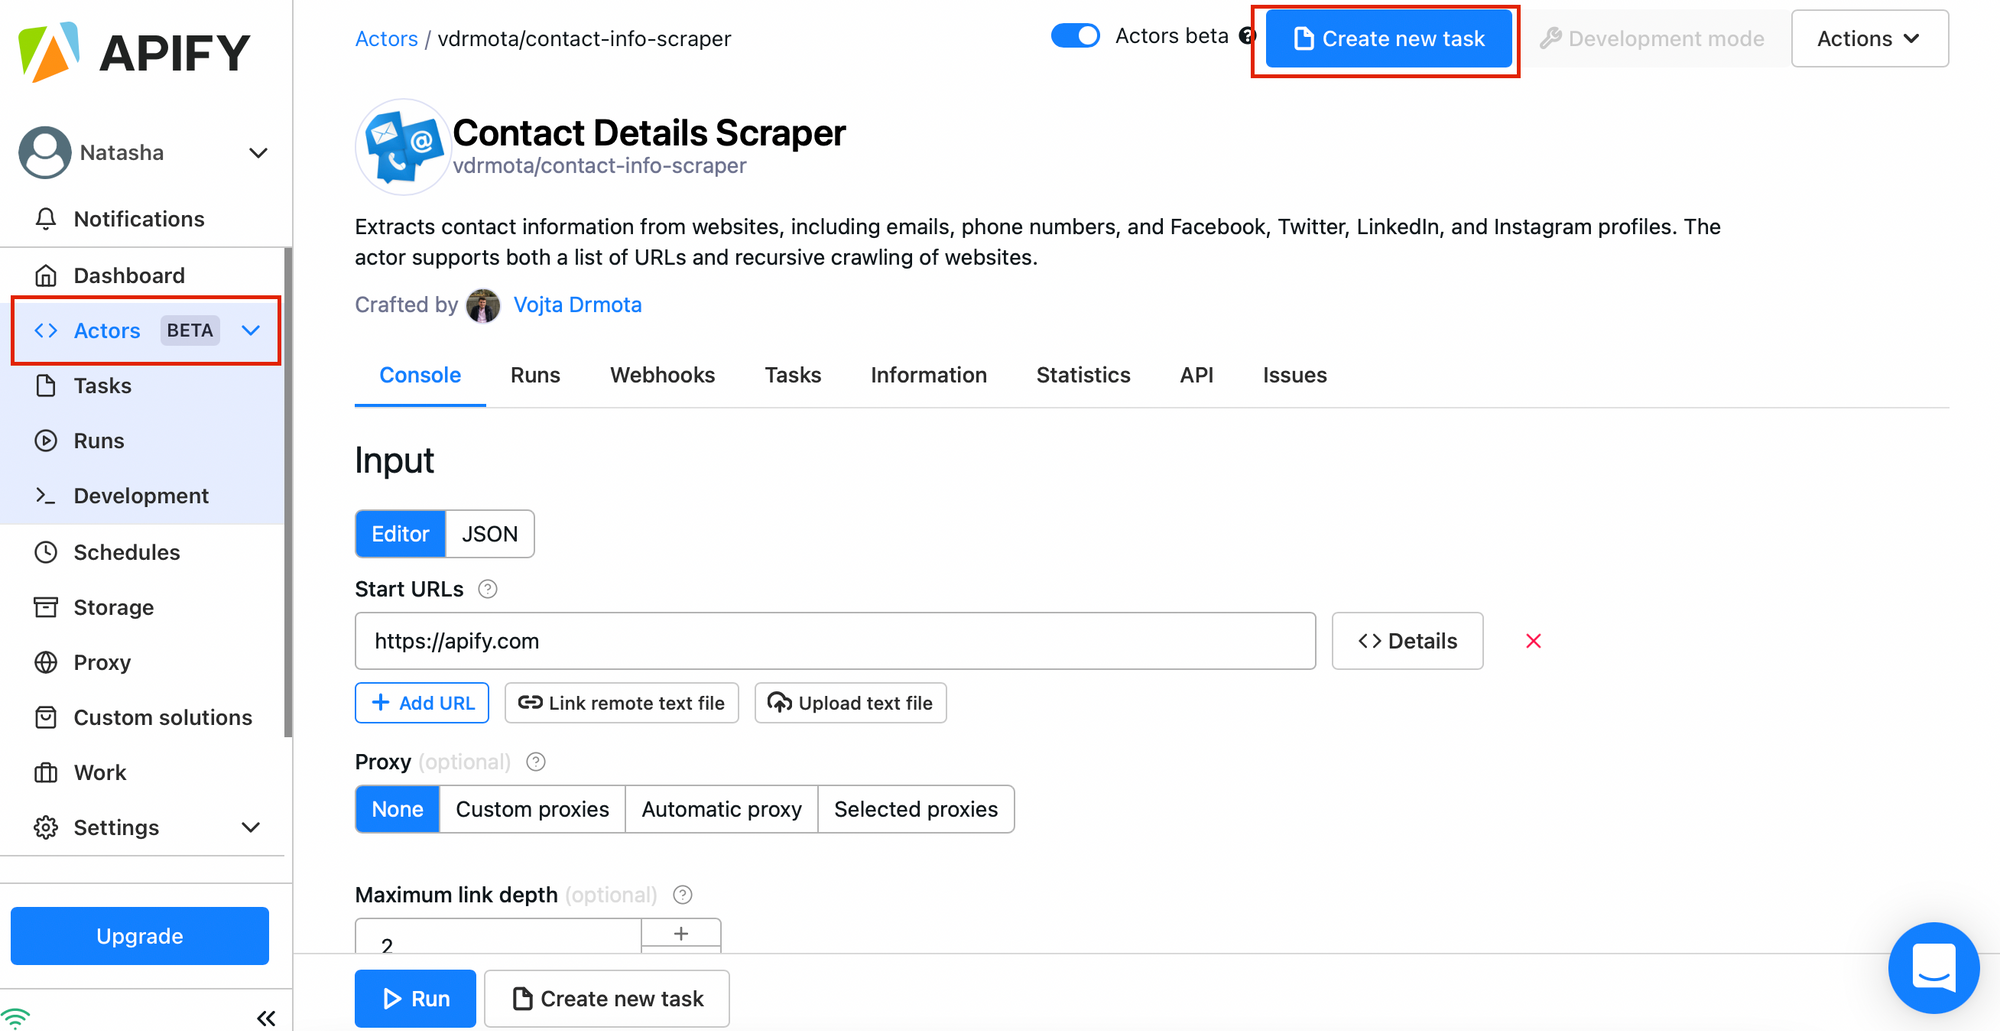2000x1031 pixels.
Task: Open the chat support bubble
Action: pyautogui.click(x=1934, y=968)
